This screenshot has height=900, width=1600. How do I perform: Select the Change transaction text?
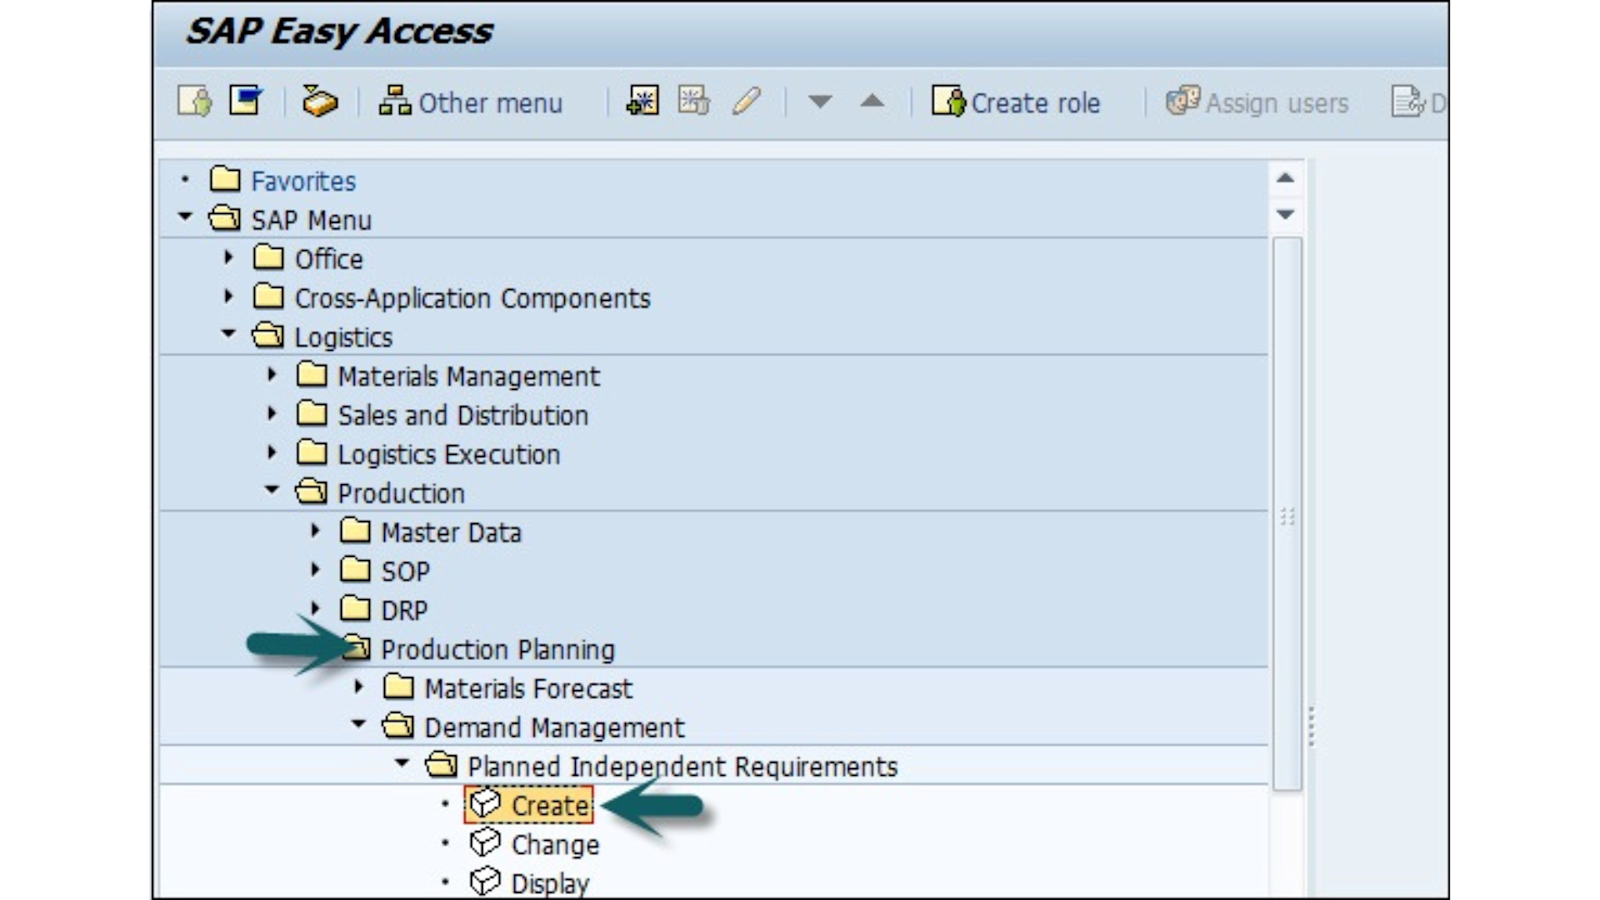(555, 845)
